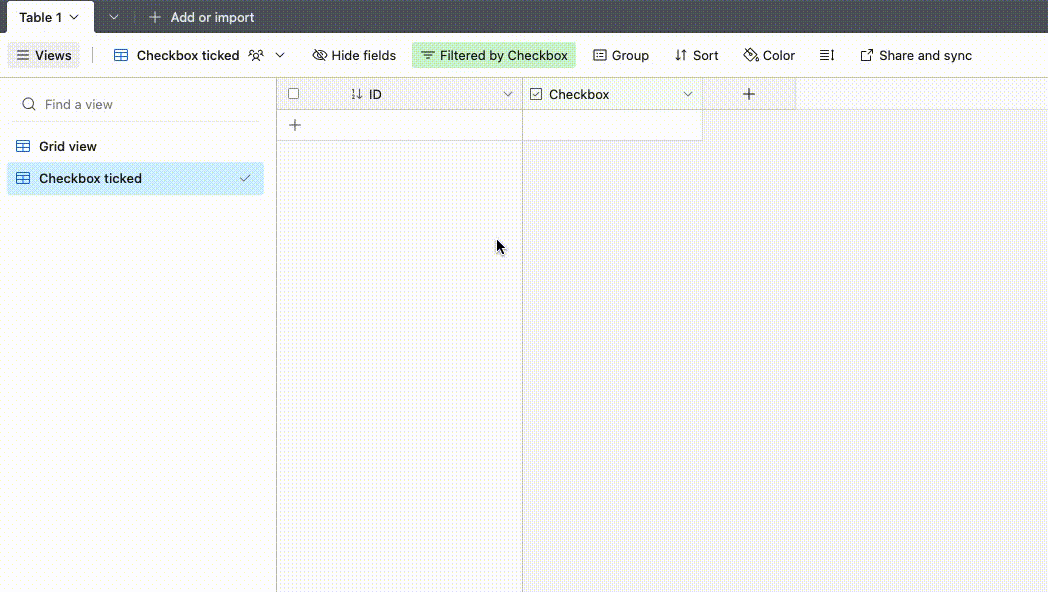This screenshot has width=1048, height=592.
Task: Open the Checkbox field dropdown arrow
Action: click(x=688, y=94)
